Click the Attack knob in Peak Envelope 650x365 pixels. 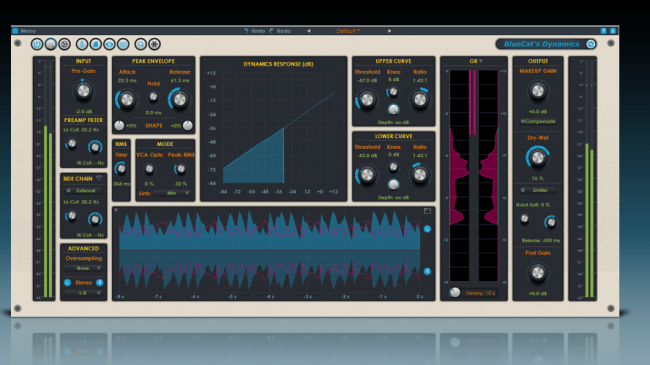pyautogui.click(x=127, y=99)
